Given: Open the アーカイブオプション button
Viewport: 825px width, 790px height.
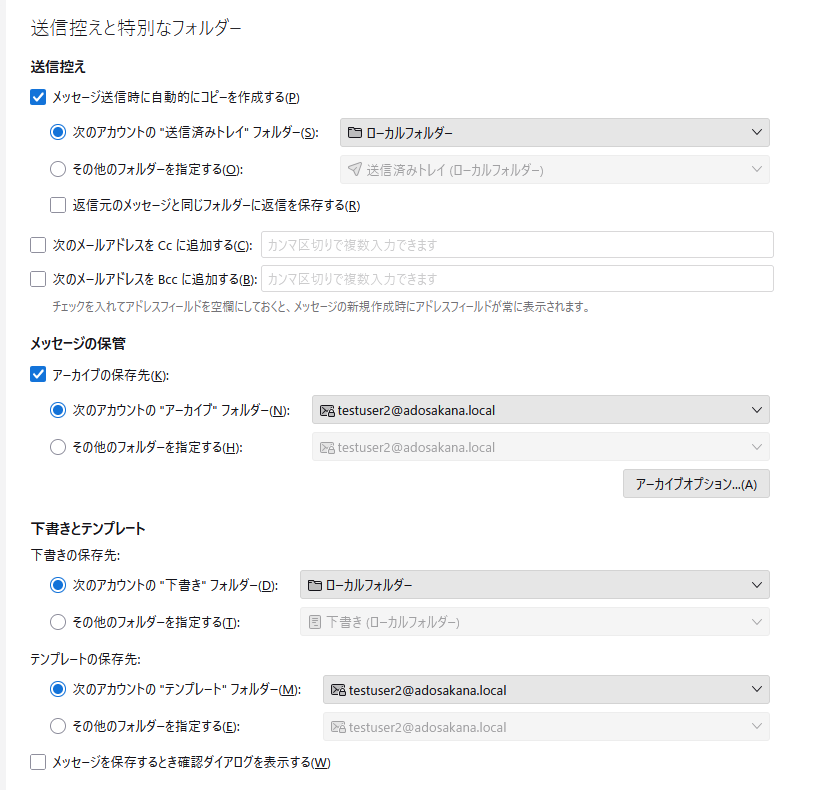Looking at the screenshot, I should point(696,485).
